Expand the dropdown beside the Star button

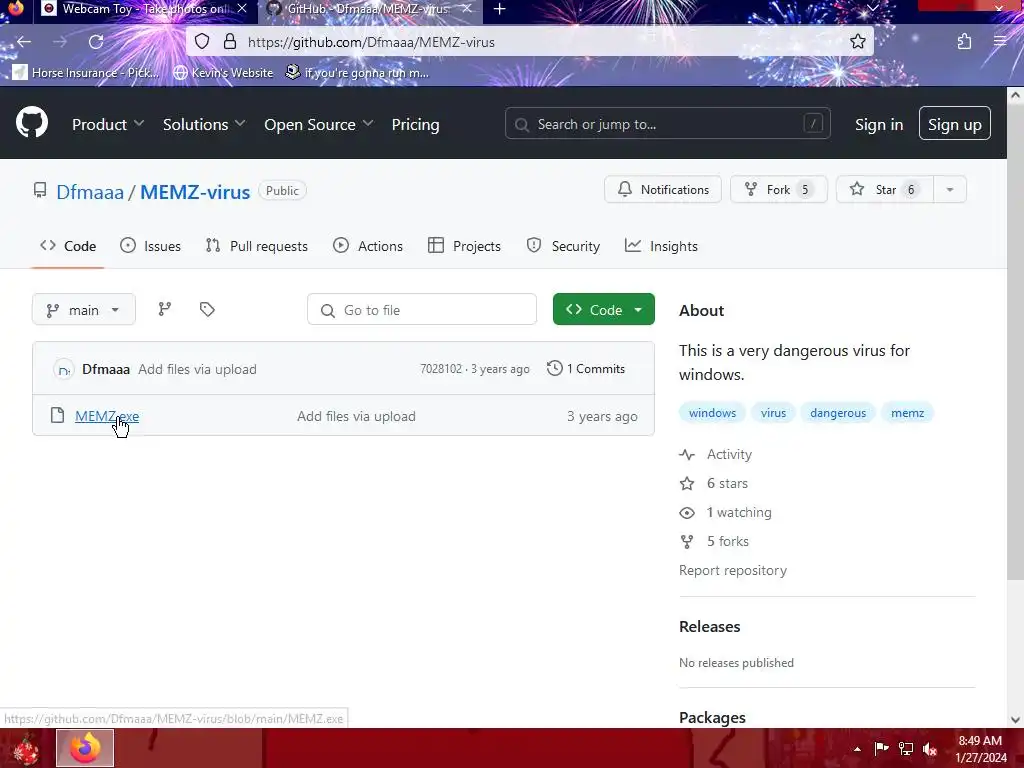click(950, 189)
